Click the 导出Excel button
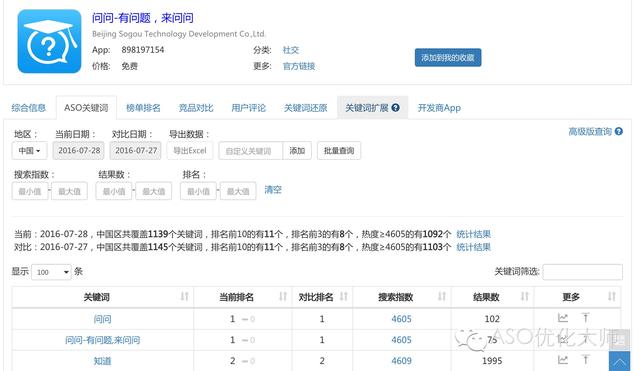The image size is (640, 371). [190, 151]
